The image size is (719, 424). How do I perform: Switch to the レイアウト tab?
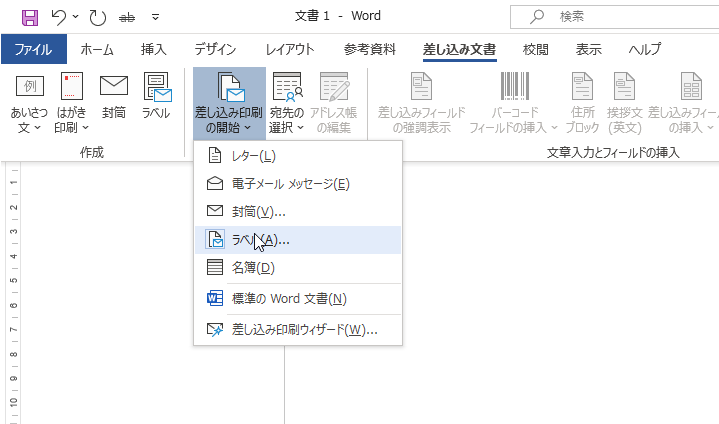[x=290, y=49]
